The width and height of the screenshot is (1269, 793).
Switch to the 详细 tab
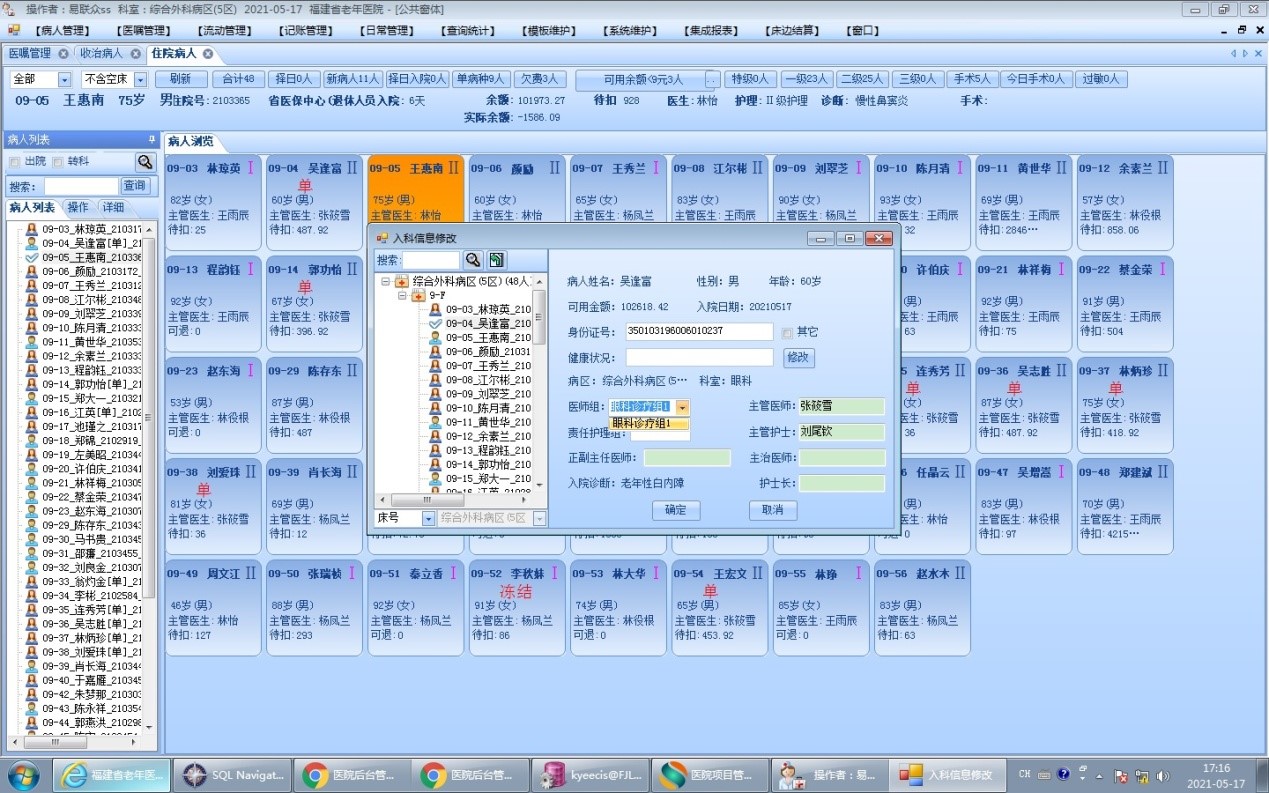tap(112, 207)
